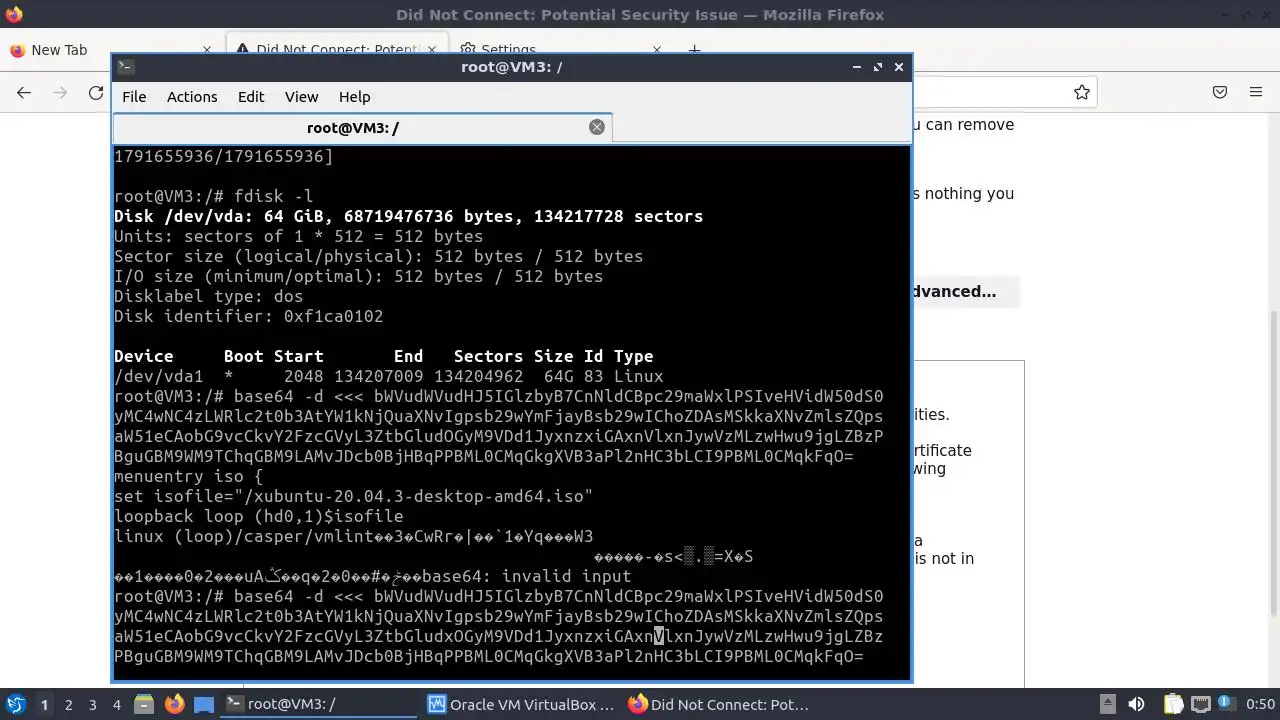Open the terminal Actions menu
The height and width of the screenshot is (720, 1280).
coord(192,97)
